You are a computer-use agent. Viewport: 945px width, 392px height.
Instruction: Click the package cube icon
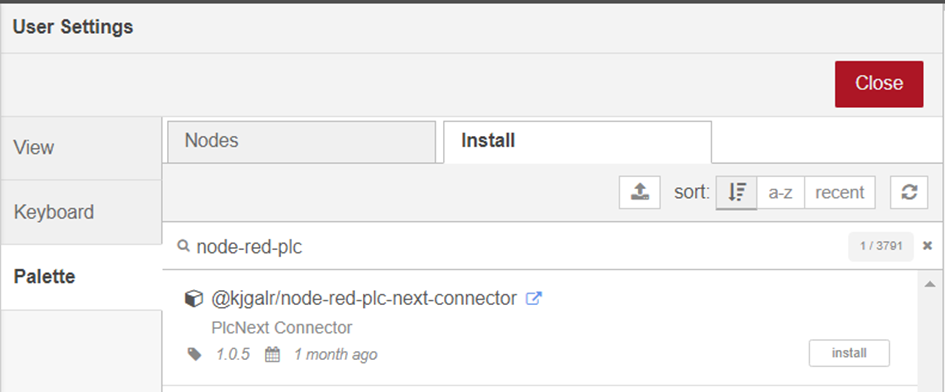pyautogui.click(x=193, y=299)
